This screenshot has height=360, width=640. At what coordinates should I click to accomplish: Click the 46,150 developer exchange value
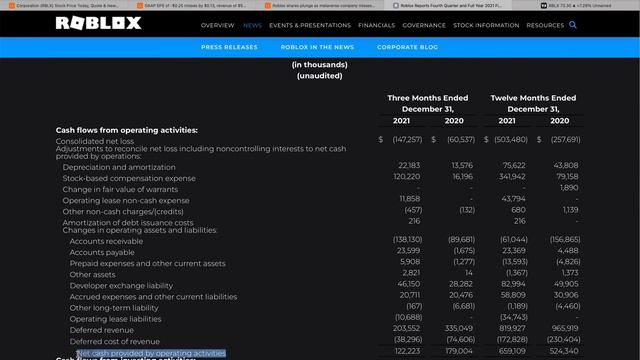pyautogui.click(x=409, y=284)
